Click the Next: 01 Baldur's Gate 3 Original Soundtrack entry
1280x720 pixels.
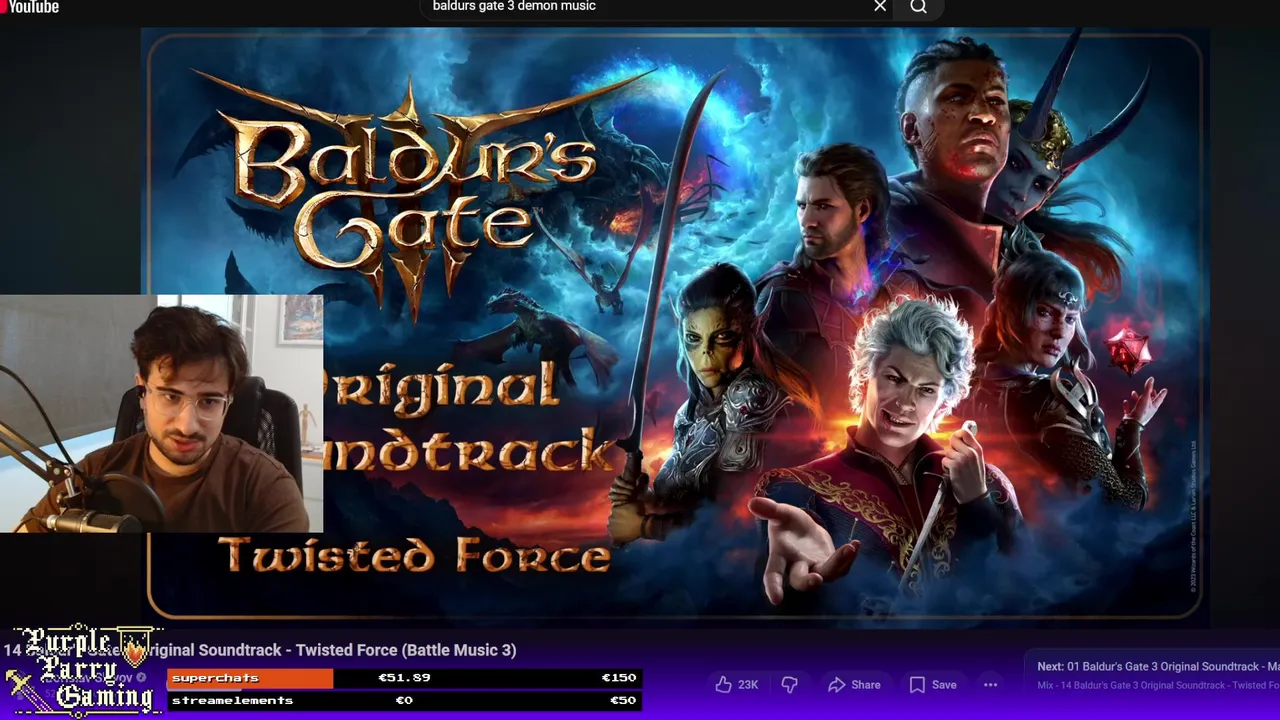[1158, 667]
